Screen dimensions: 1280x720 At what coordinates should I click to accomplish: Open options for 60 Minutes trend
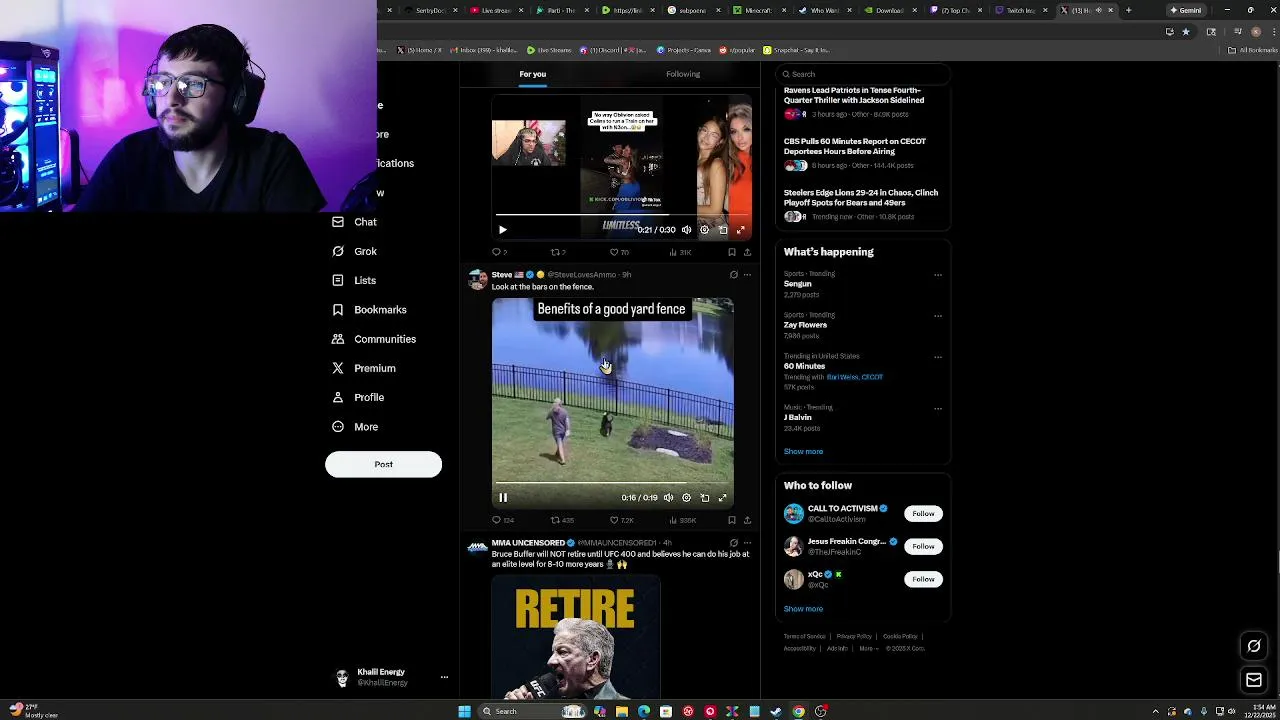(x=938, y=357)
